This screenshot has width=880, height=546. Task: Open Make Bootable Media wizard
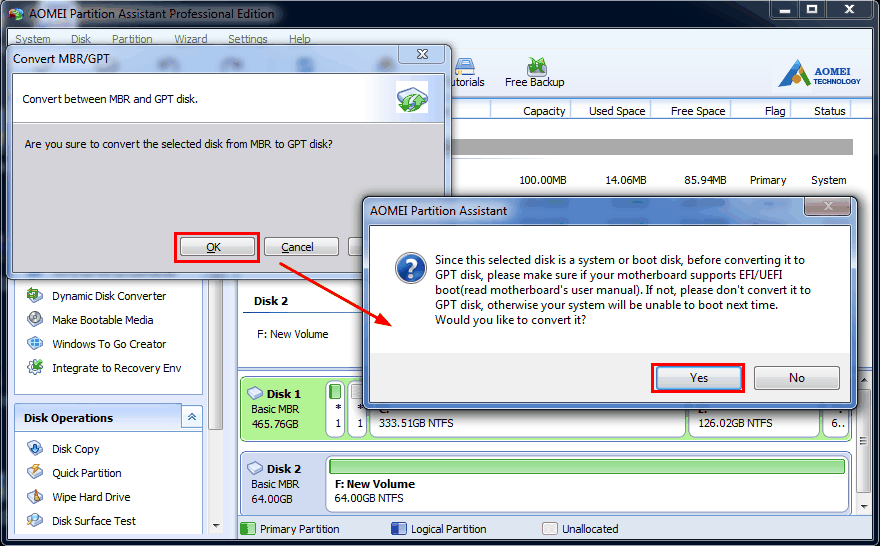(103, 320)
